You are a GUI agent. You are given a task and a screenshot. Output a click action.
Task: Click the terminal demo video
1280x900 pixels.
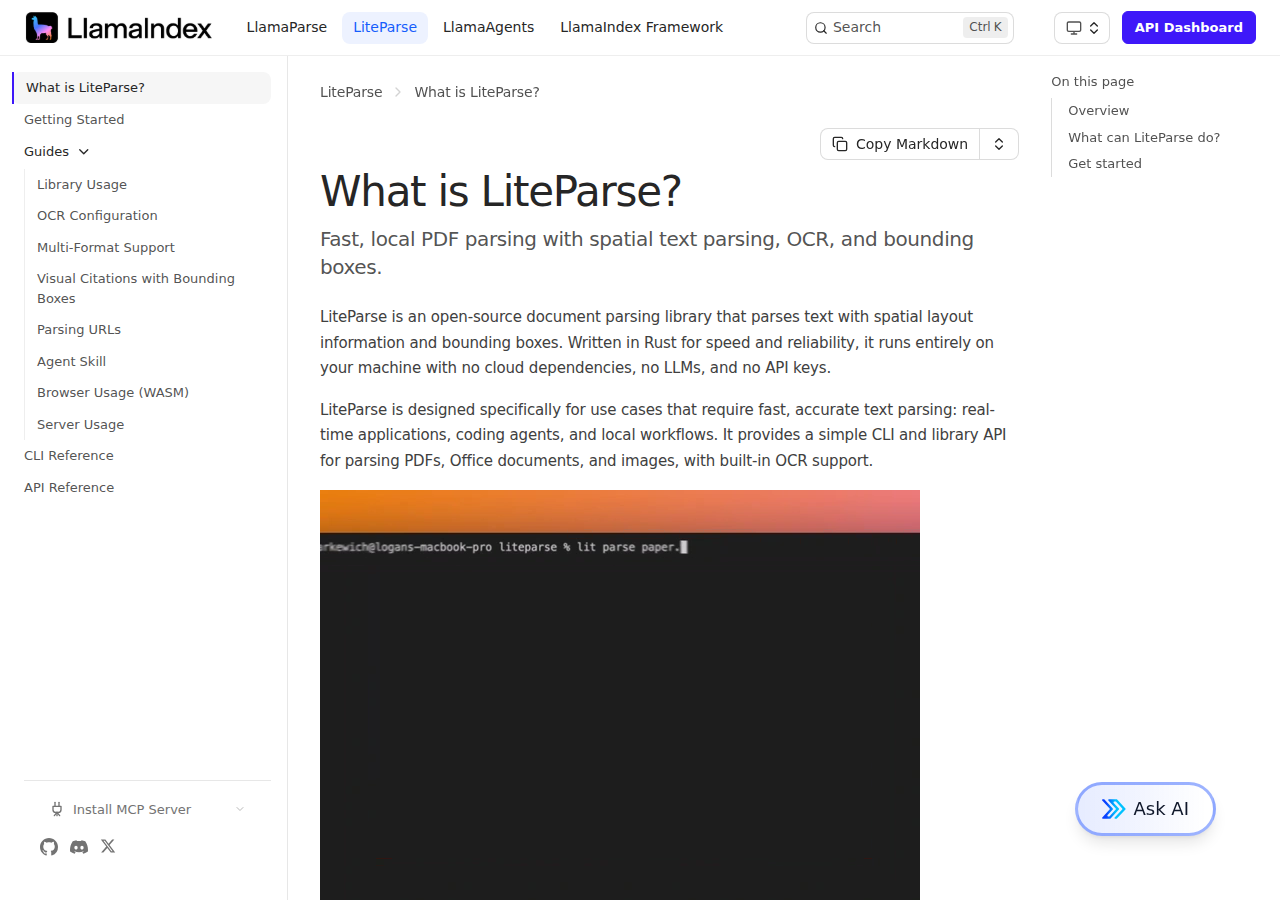(x=620, y=695)
